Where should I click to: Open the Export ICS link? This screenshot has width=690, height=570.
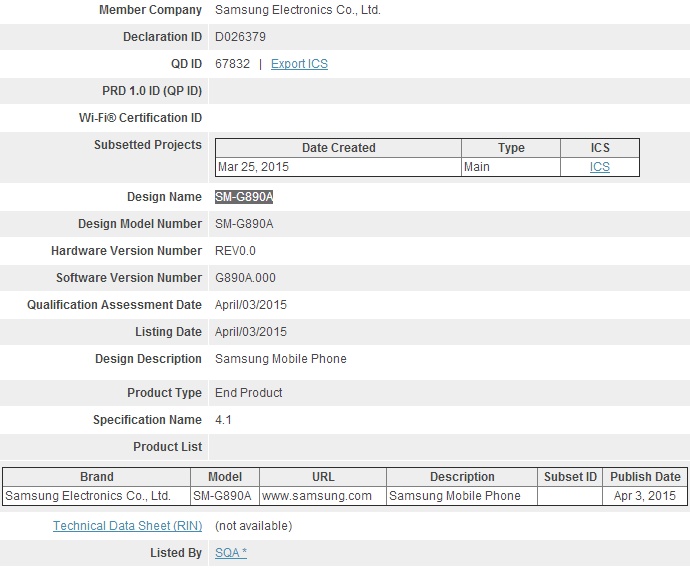(299, 64)
